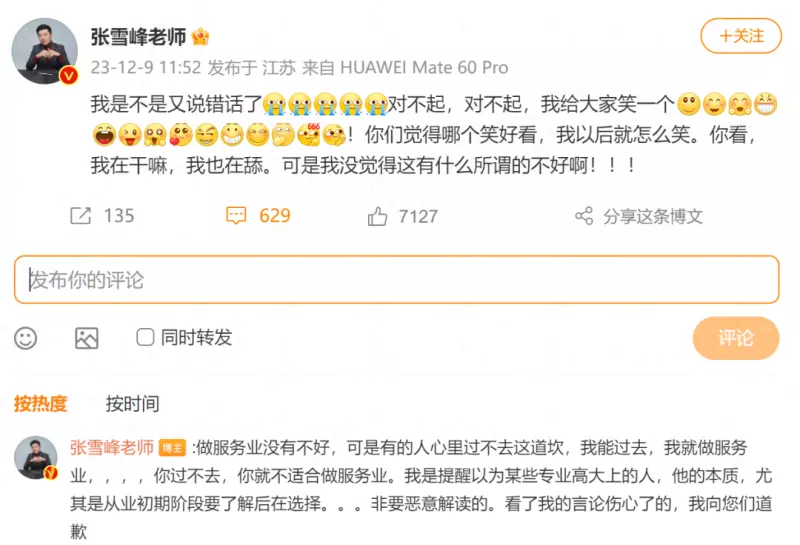Viewport: 800px width, 545px height.
Task: Submit with the orange 评论 button
Action: (x=736, y=338)
